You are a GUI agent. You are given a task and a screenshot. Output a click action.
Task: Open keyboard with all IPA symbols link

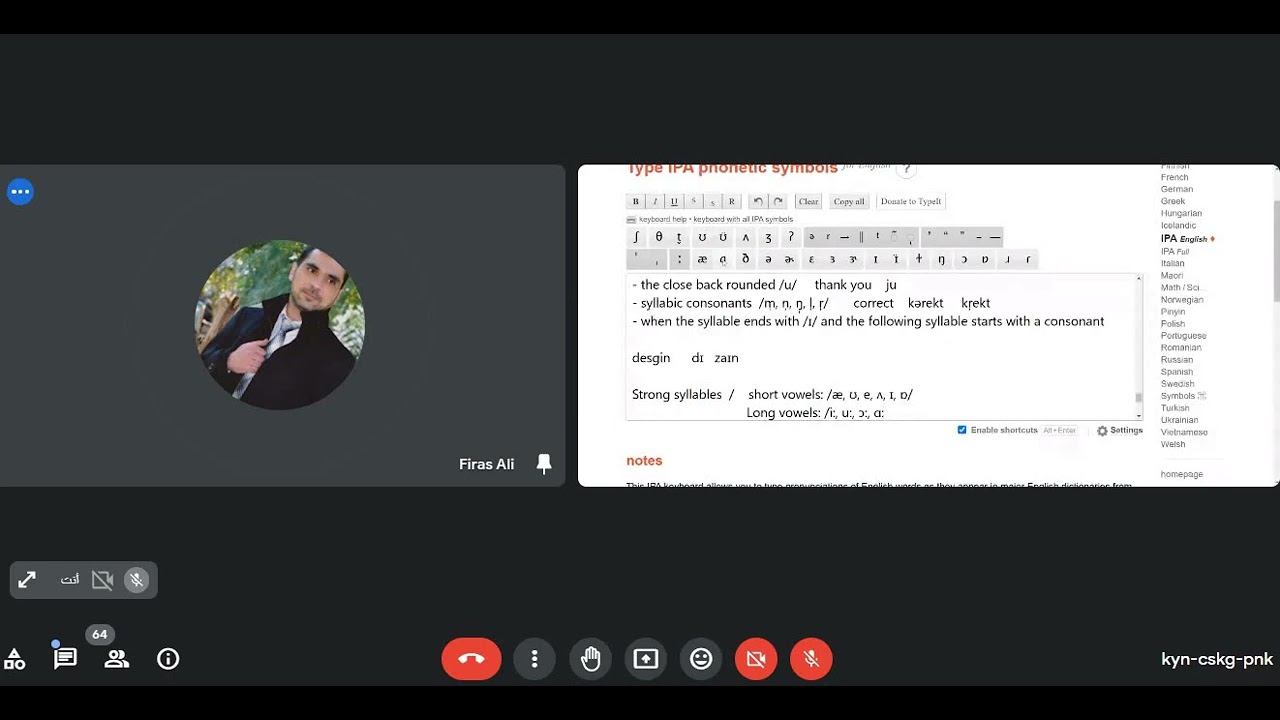click(743, 219)
